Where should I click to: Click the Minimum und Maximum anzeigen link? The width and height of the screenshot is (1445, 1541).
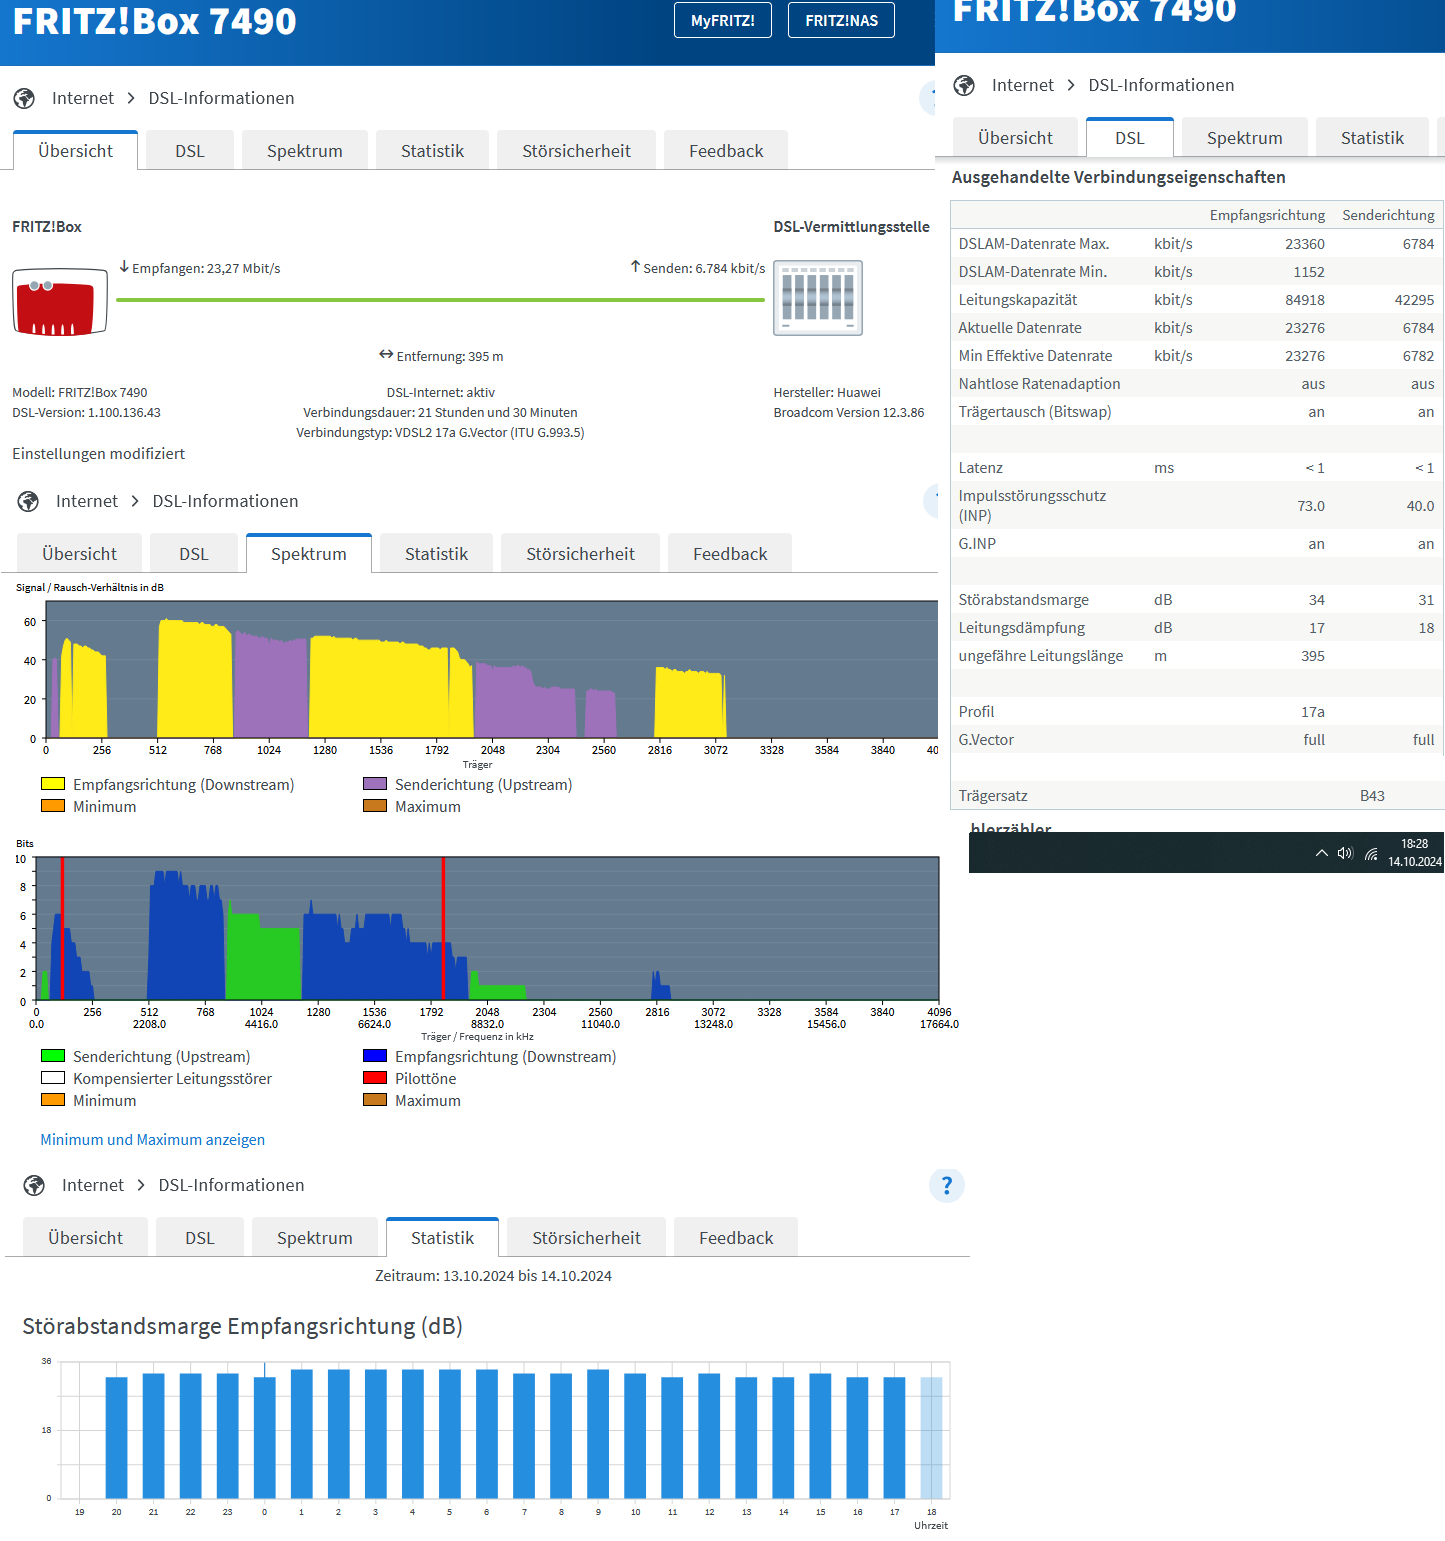pos(152,1139)
